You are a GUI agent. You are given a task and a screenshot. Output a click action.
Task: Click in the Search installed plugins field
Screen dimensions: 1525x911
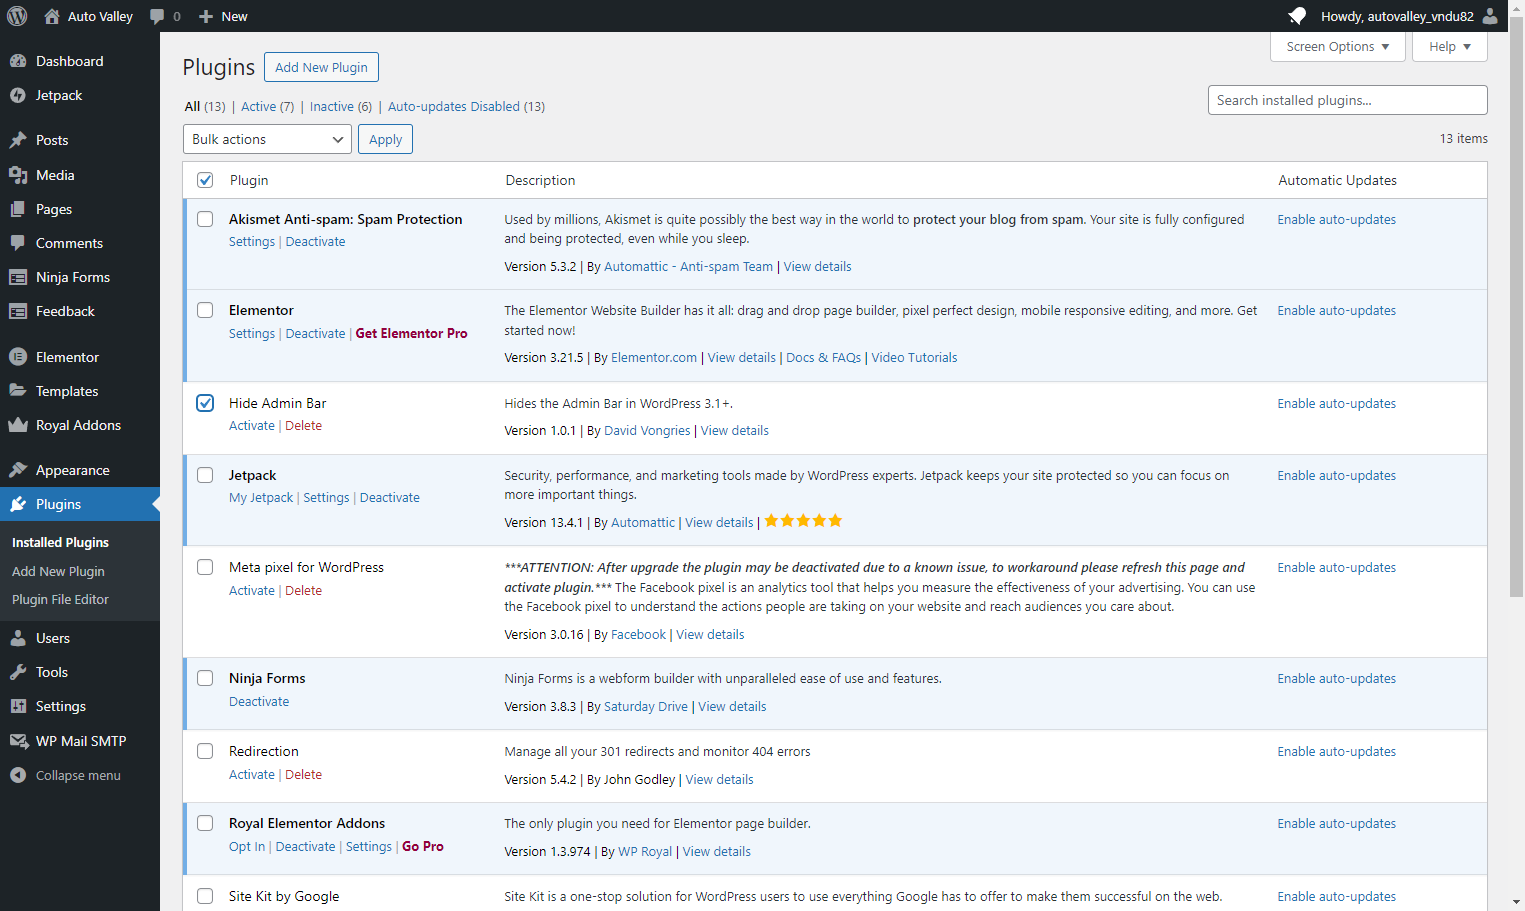(x=1347, y=100)
